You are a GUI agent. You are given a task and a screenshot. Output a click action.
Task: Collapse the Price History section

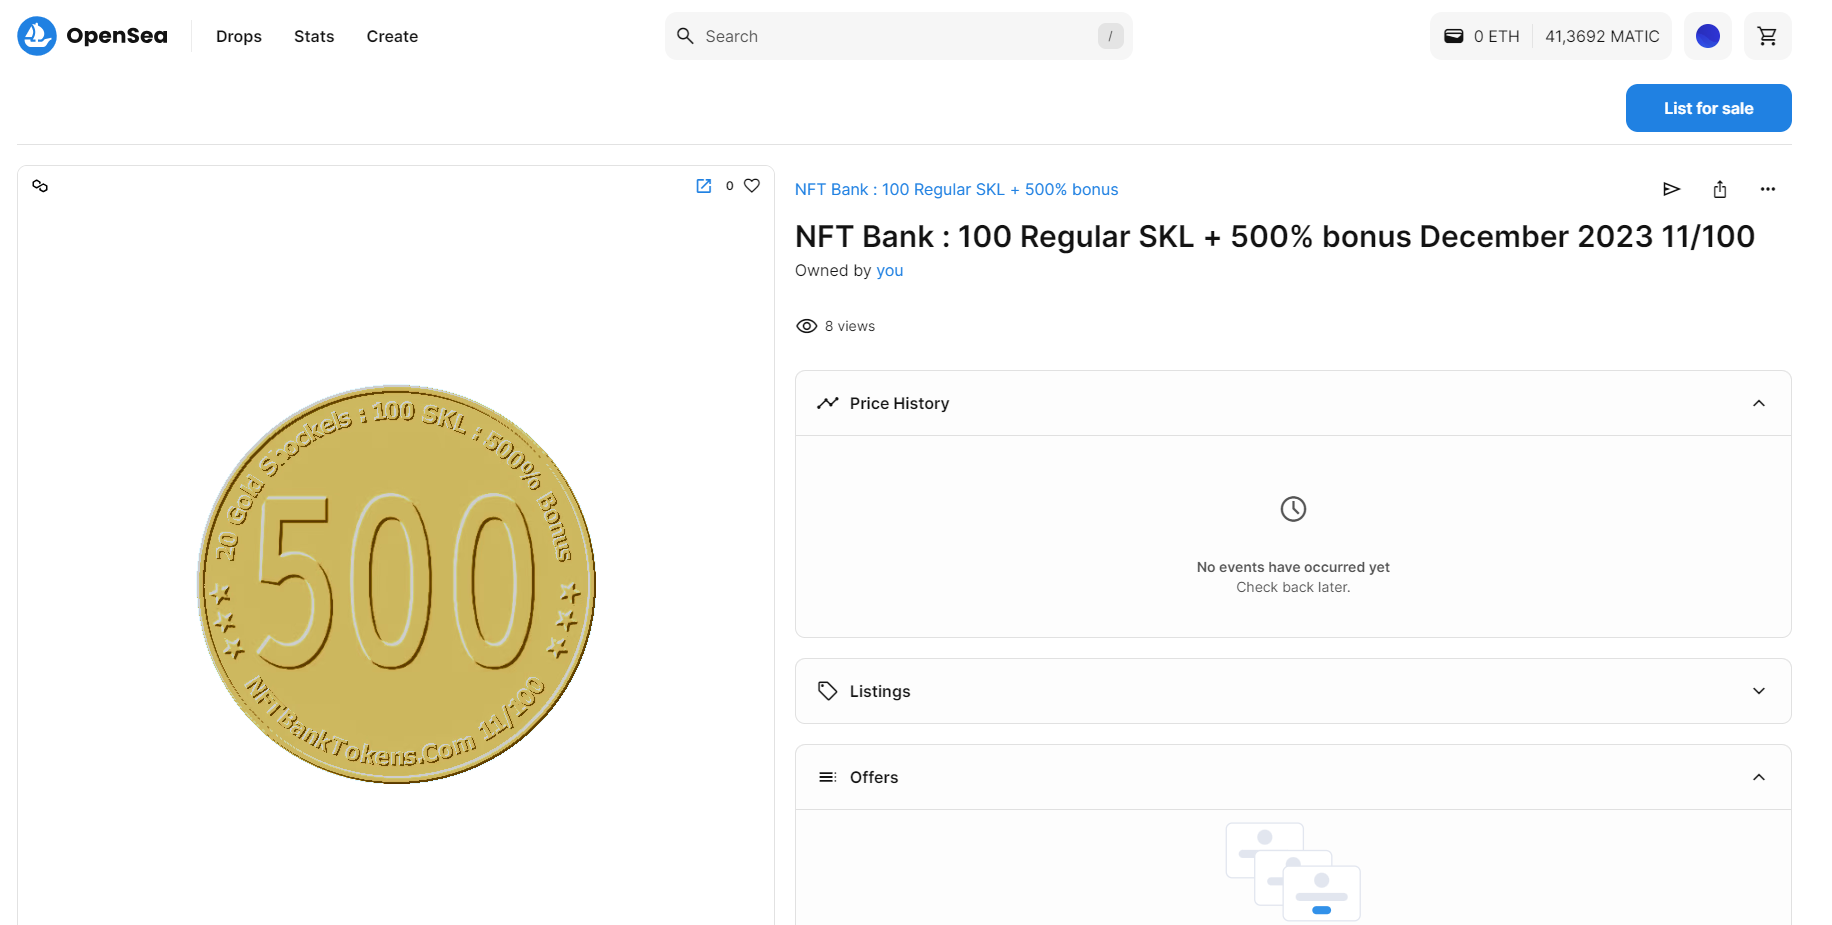pyautogui.click(x=1759, y=403)
